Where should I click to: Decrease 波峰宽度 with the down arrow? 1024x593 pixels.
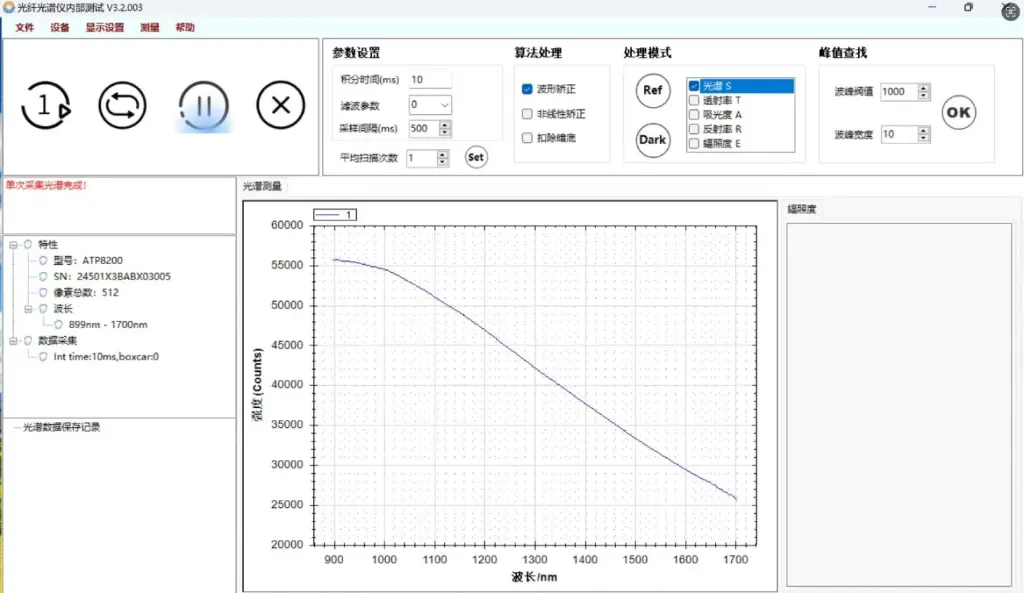pos(923,138)
